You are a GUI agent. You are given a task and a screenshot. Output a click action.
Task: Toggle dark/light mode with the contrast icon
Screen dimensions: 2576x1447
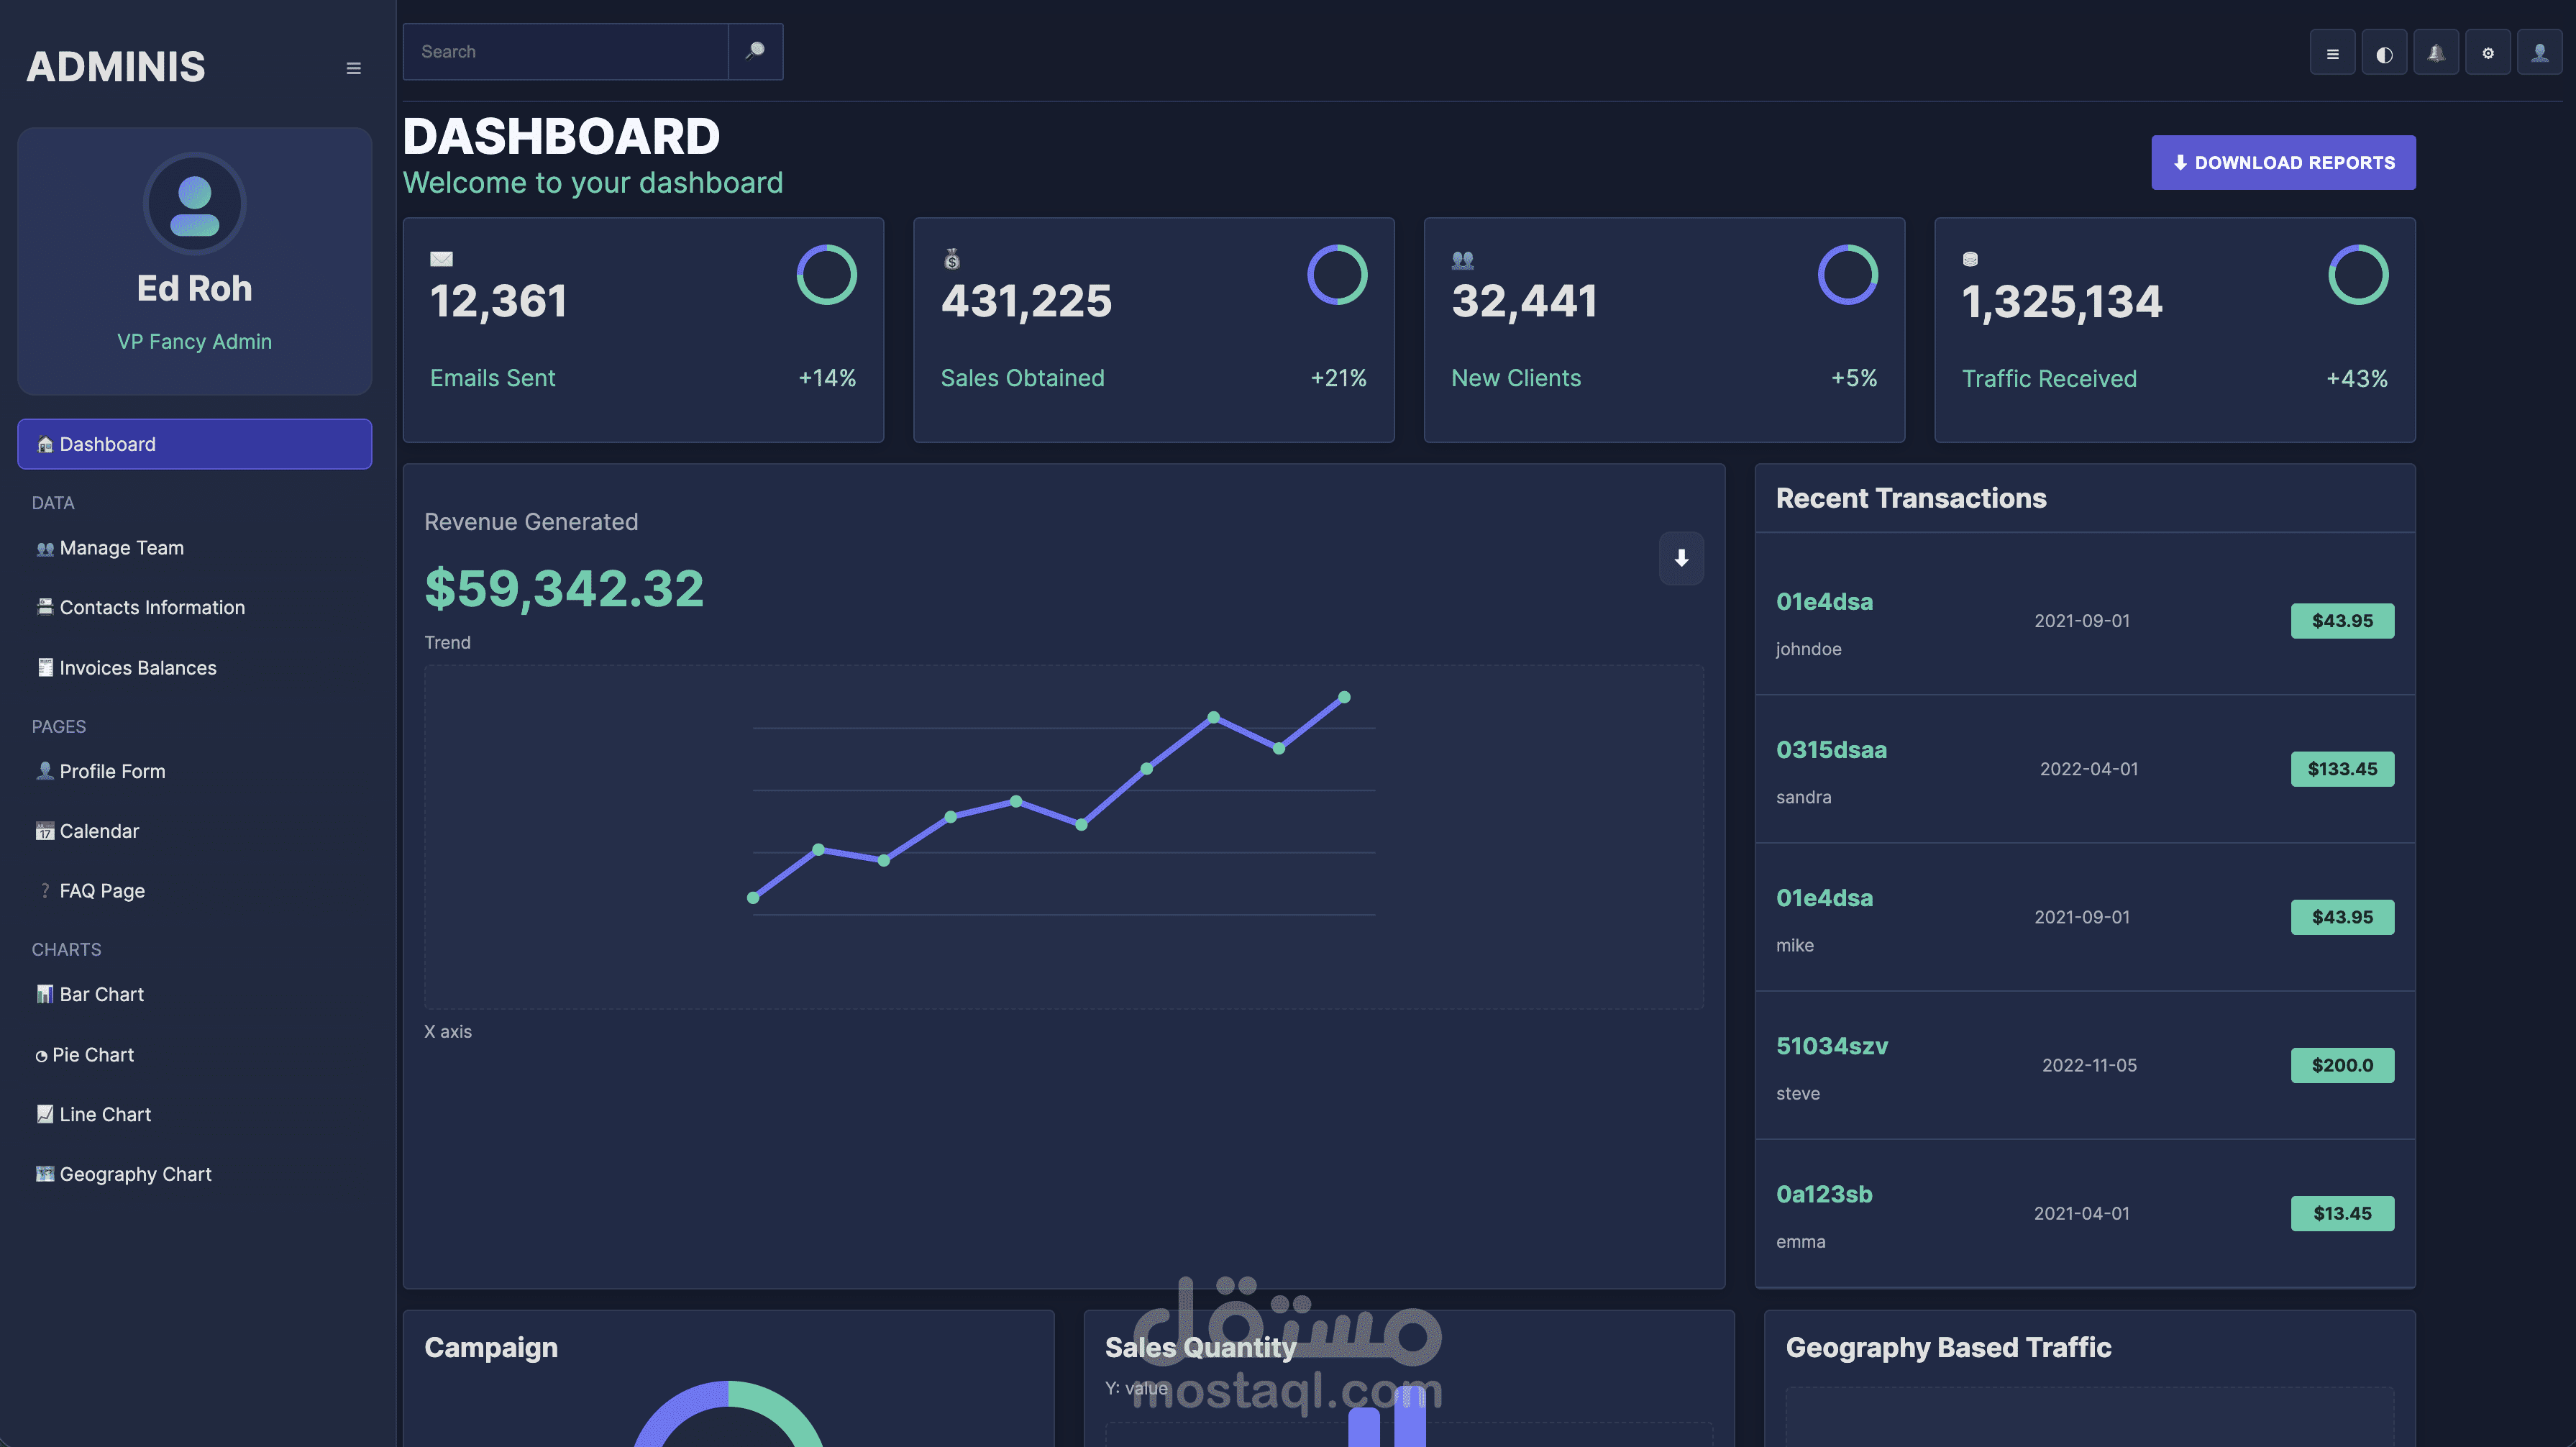(2384, 51)
